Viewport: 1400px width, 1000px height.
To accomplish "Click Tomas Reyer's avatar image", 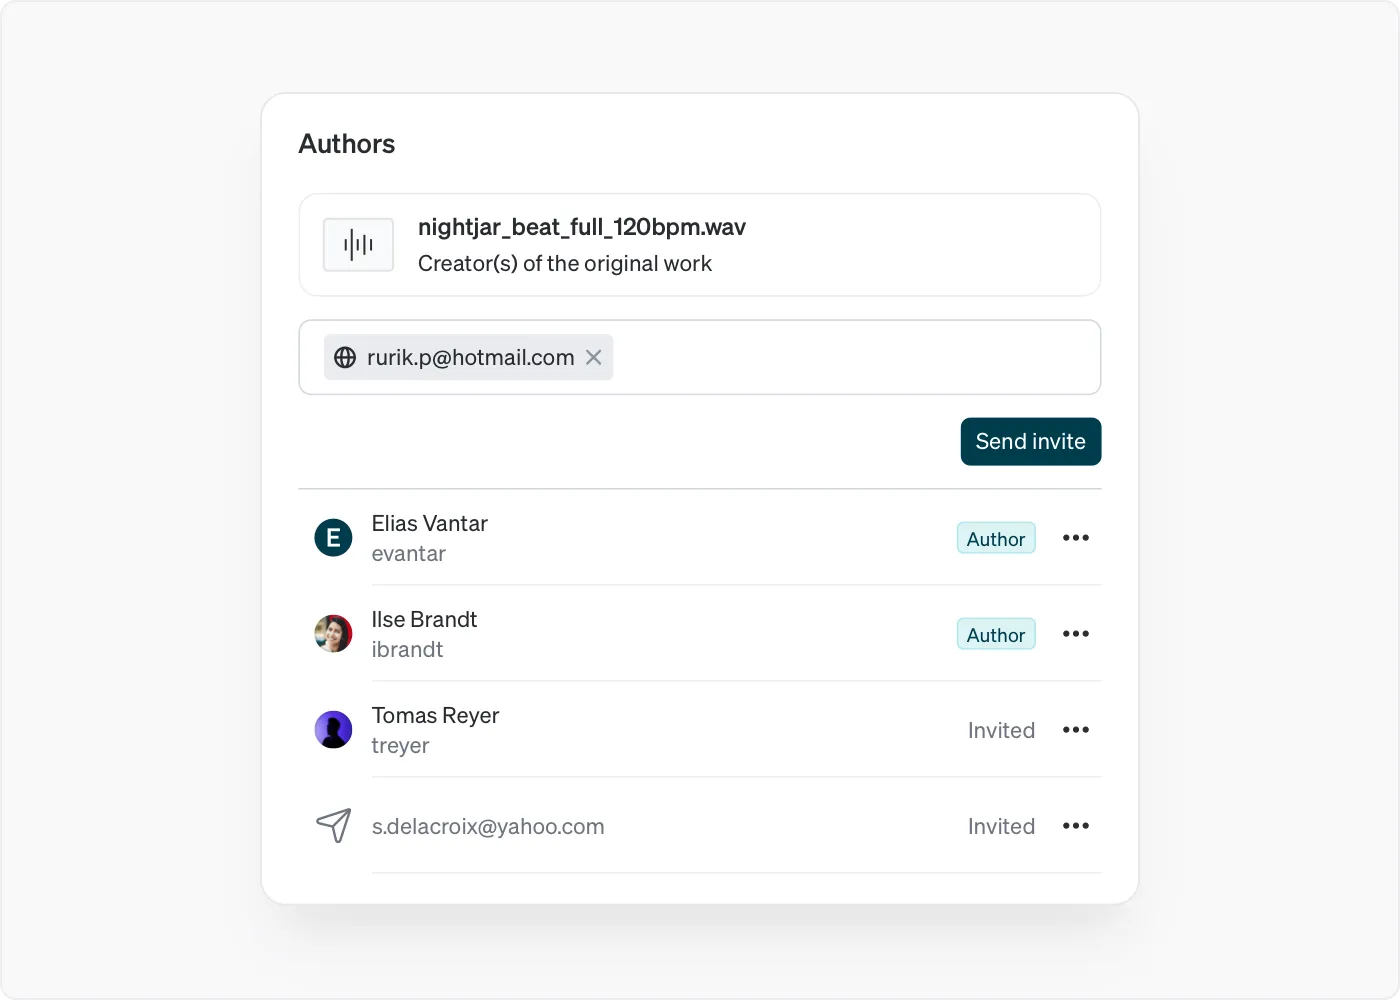I will (x=333, y=730).
